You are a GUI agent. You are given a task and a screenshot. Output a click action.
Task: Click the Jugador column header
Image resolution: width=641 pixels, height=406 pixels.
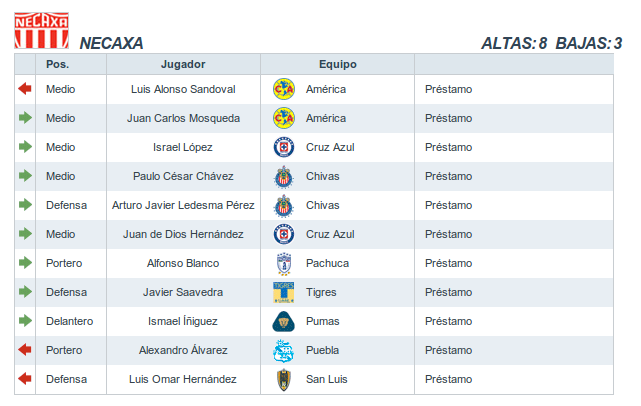pos(183,64)
